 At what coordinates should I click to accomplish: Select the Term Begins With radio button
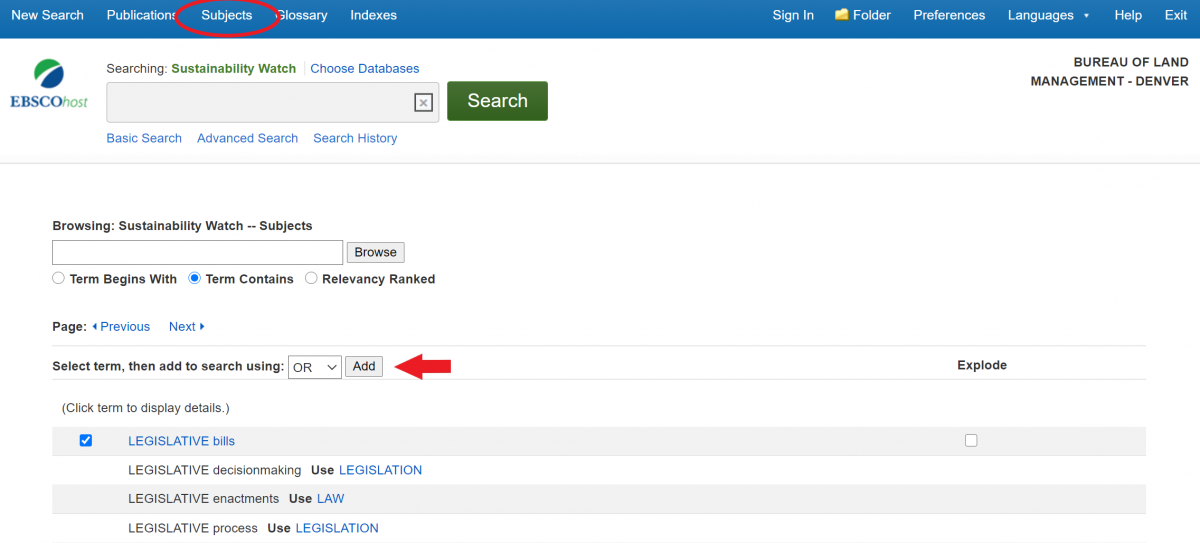[x=58, y=279]
